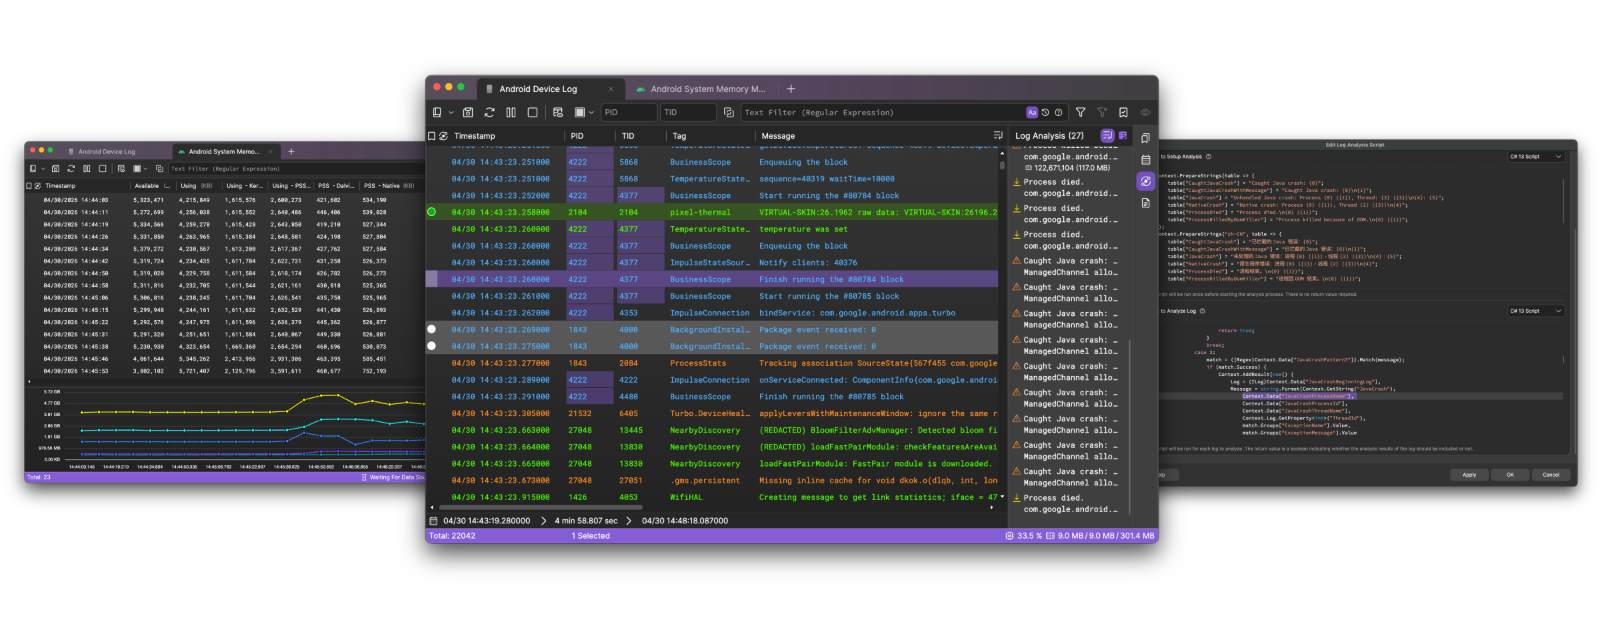This screenshot has height=640, width=1600.
Task: Click the Message column header
Action: [778, 135]
